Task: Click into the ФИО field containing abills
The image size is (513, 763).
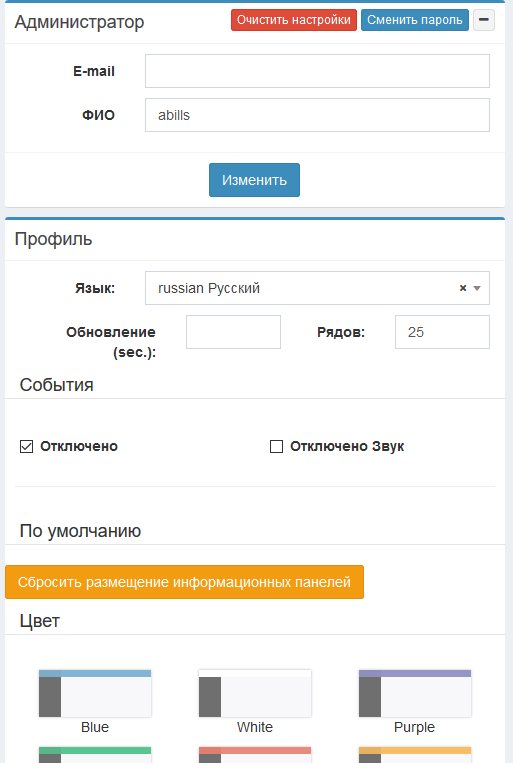Action: tap(317, 115)
